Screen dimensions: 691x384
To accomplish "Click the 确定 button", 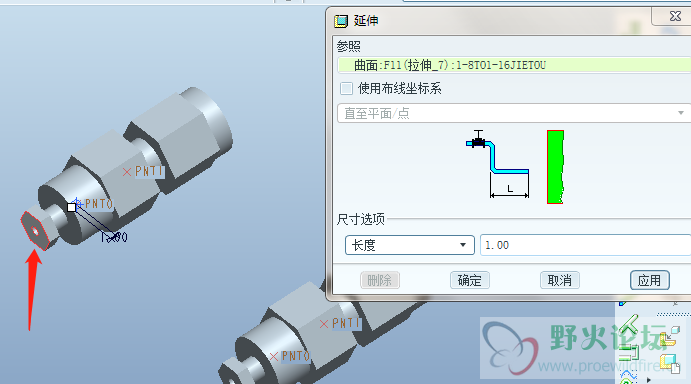I will [470, 280].
